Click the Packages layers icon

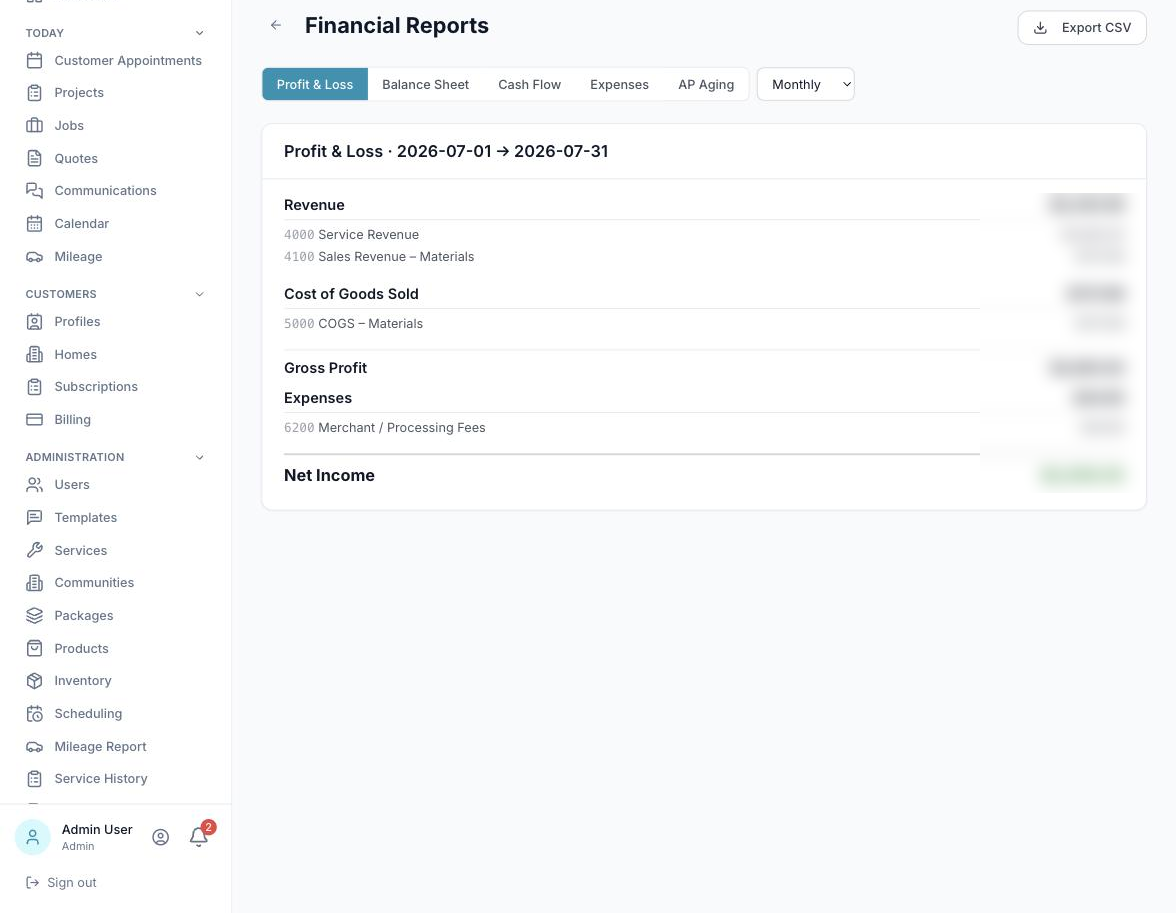(34, 615)
